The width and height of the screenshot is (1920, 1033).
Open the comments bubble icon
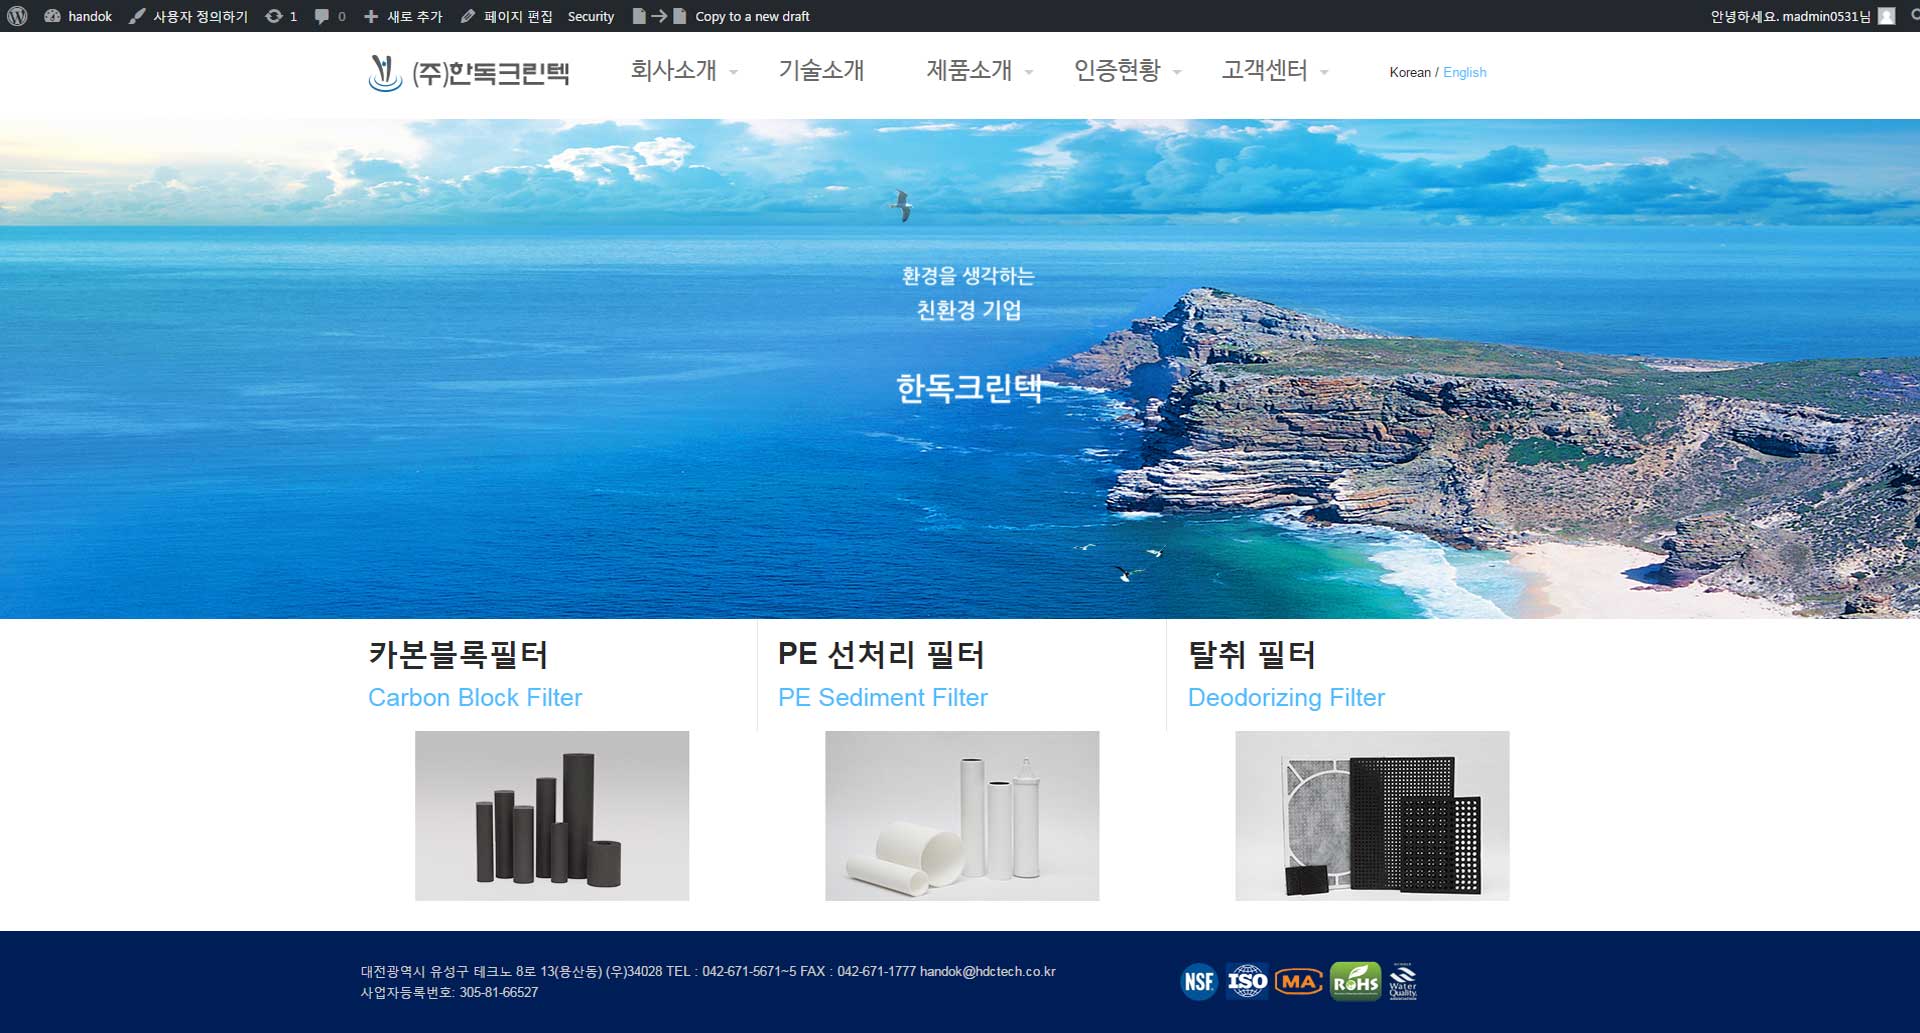[x=321, y=16]
